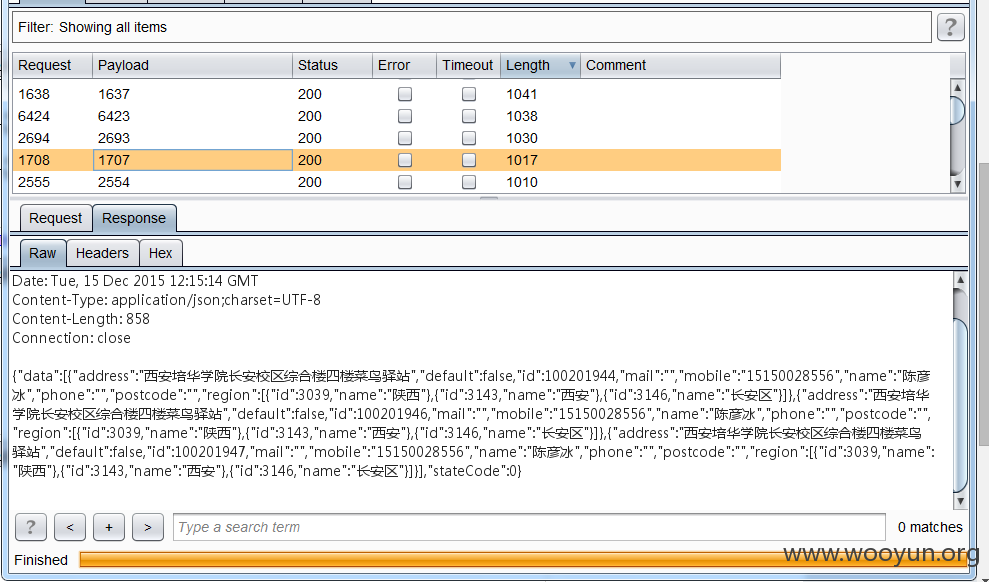The image size is (989, 582).
Task: Click length value 1041
Action: coord(522,94)
